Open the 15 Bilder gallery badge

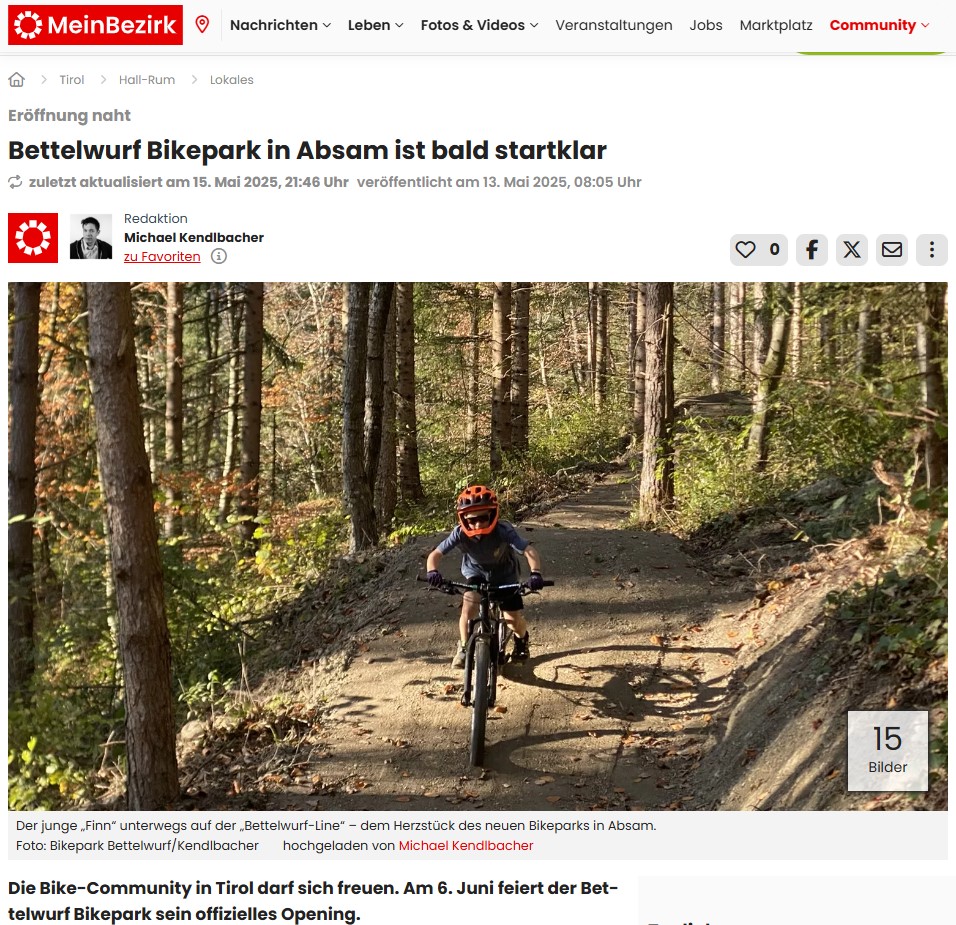tap(888, 751)
